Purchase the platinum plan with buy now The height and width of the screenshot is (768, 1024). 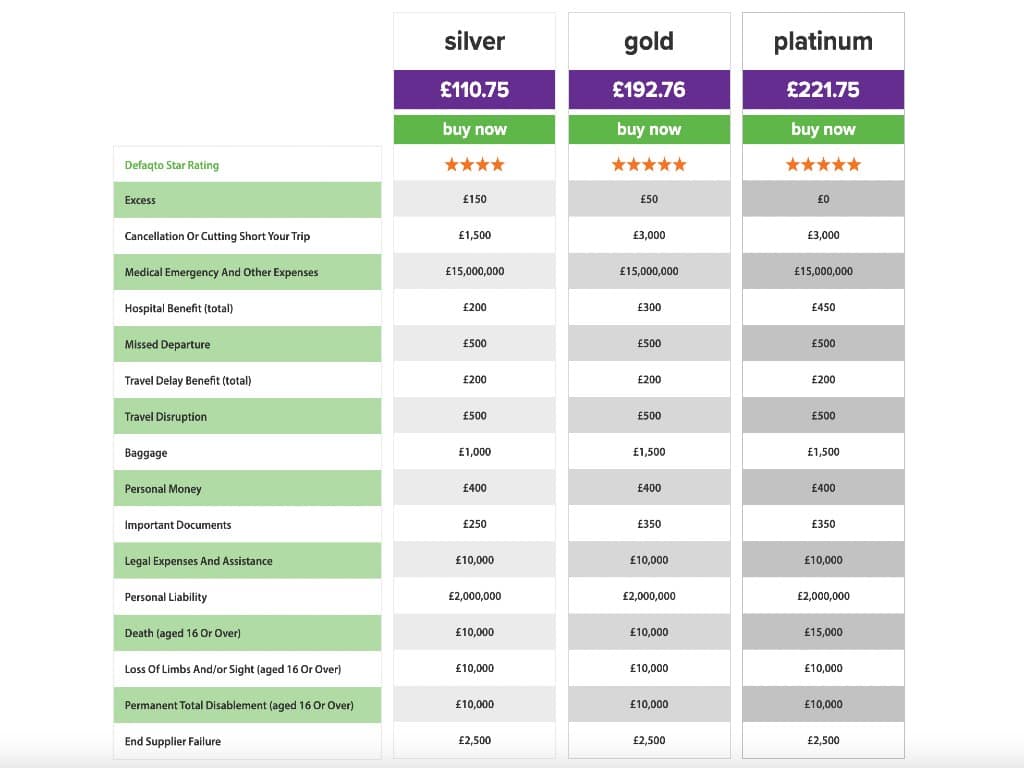(823, 129)
